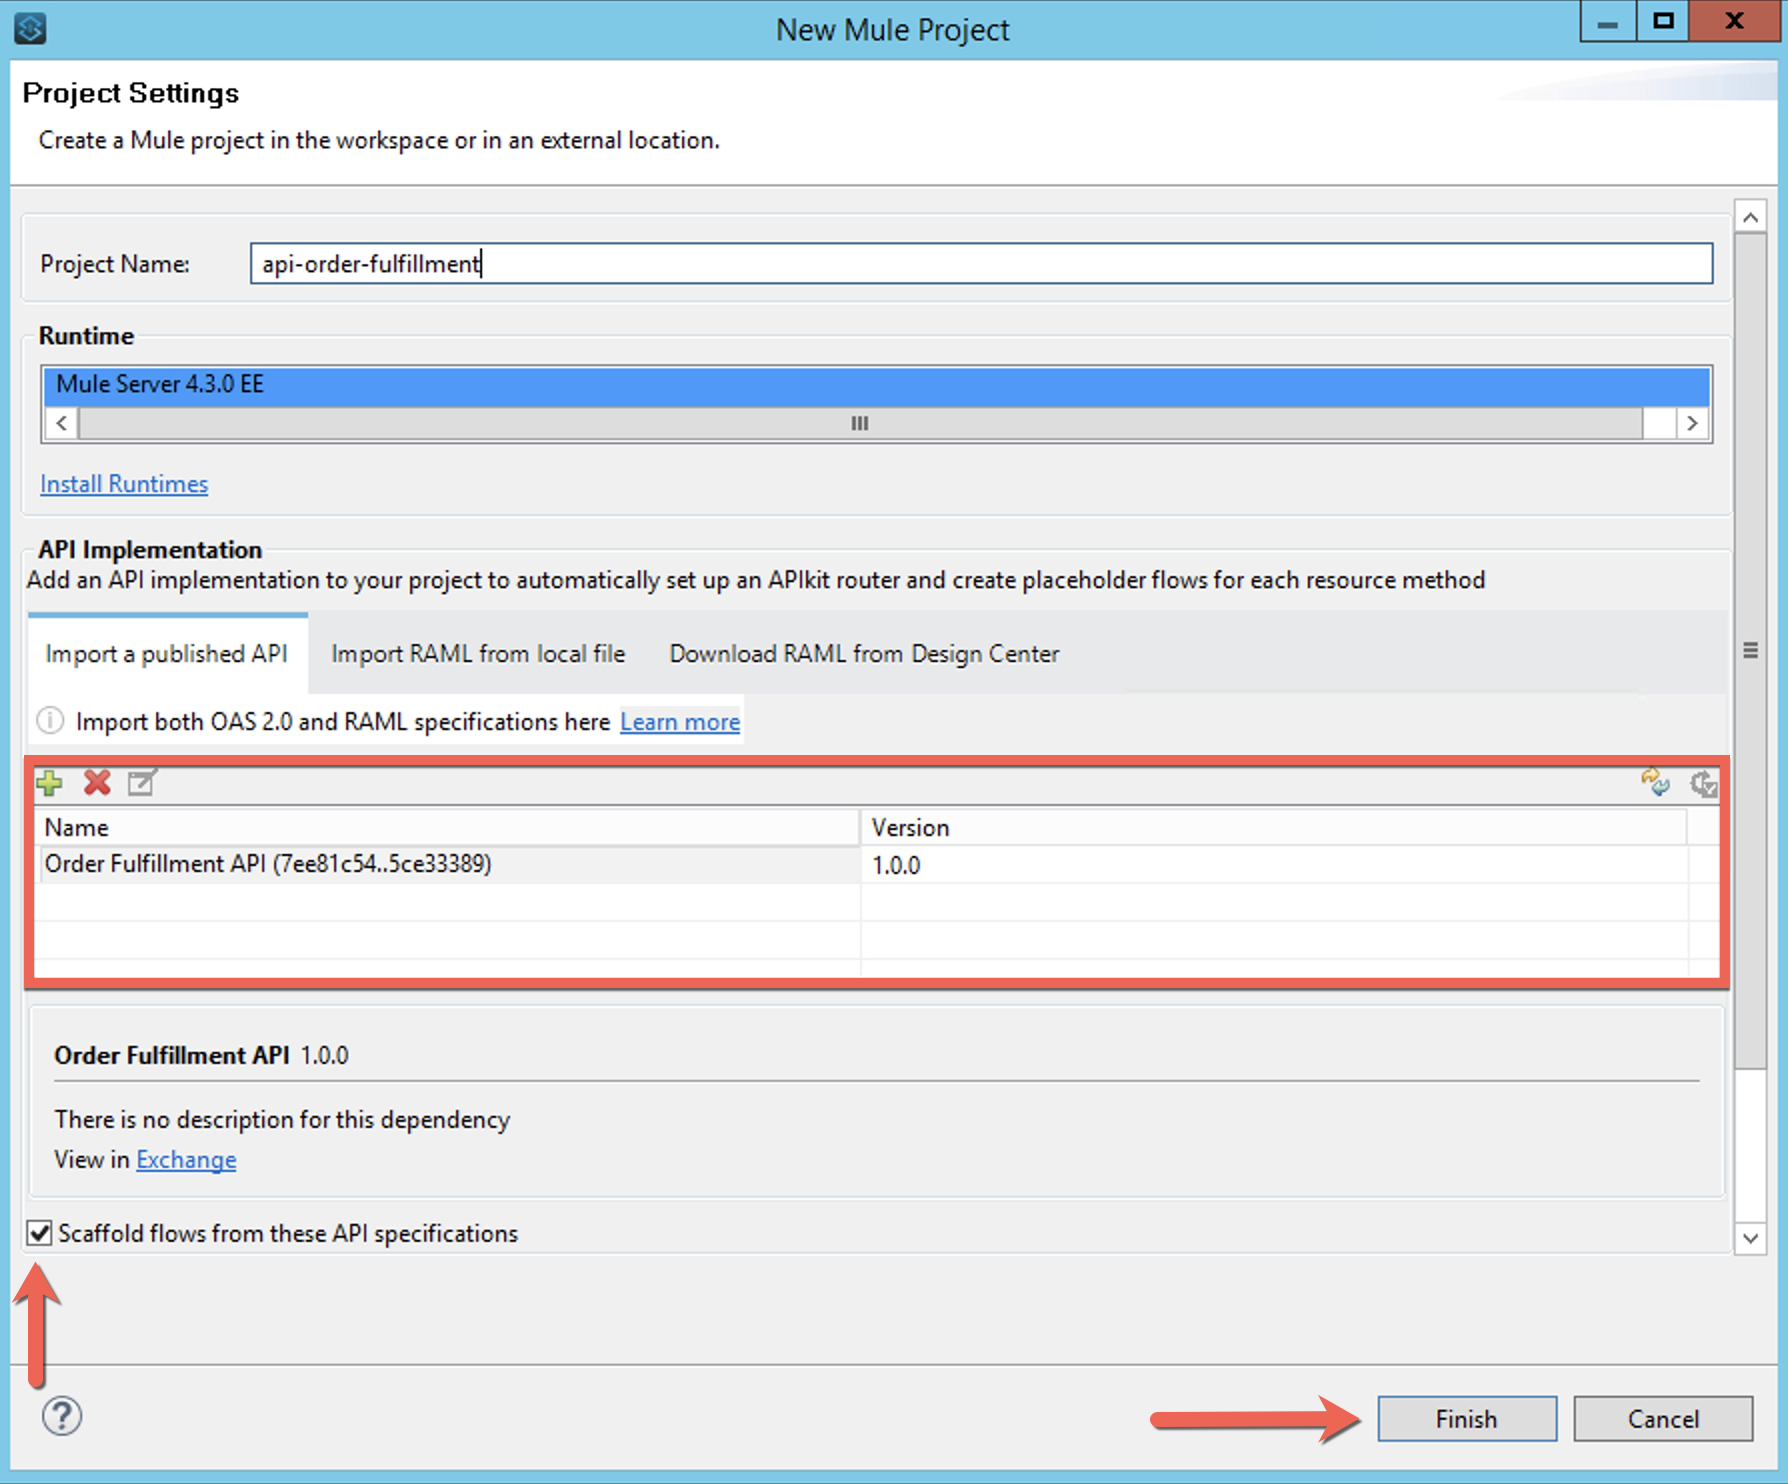Click the Version column header
Image resolution: width=1788 pixels, height=1484 pixels.
[1274, 828]
